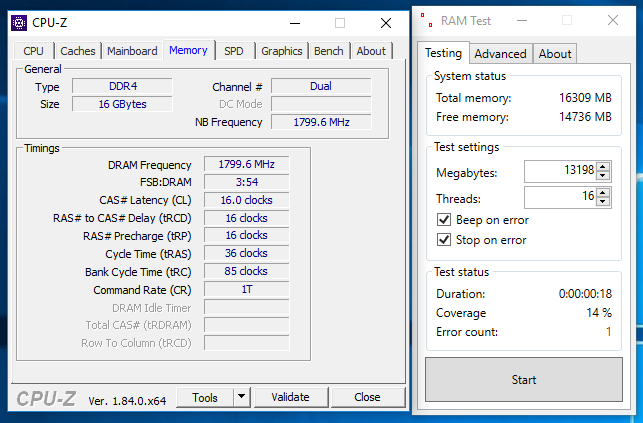Click the CAS# Latency 16.0 clocks value
This screenshot has height=423, width=643.
tap(246, 200)
